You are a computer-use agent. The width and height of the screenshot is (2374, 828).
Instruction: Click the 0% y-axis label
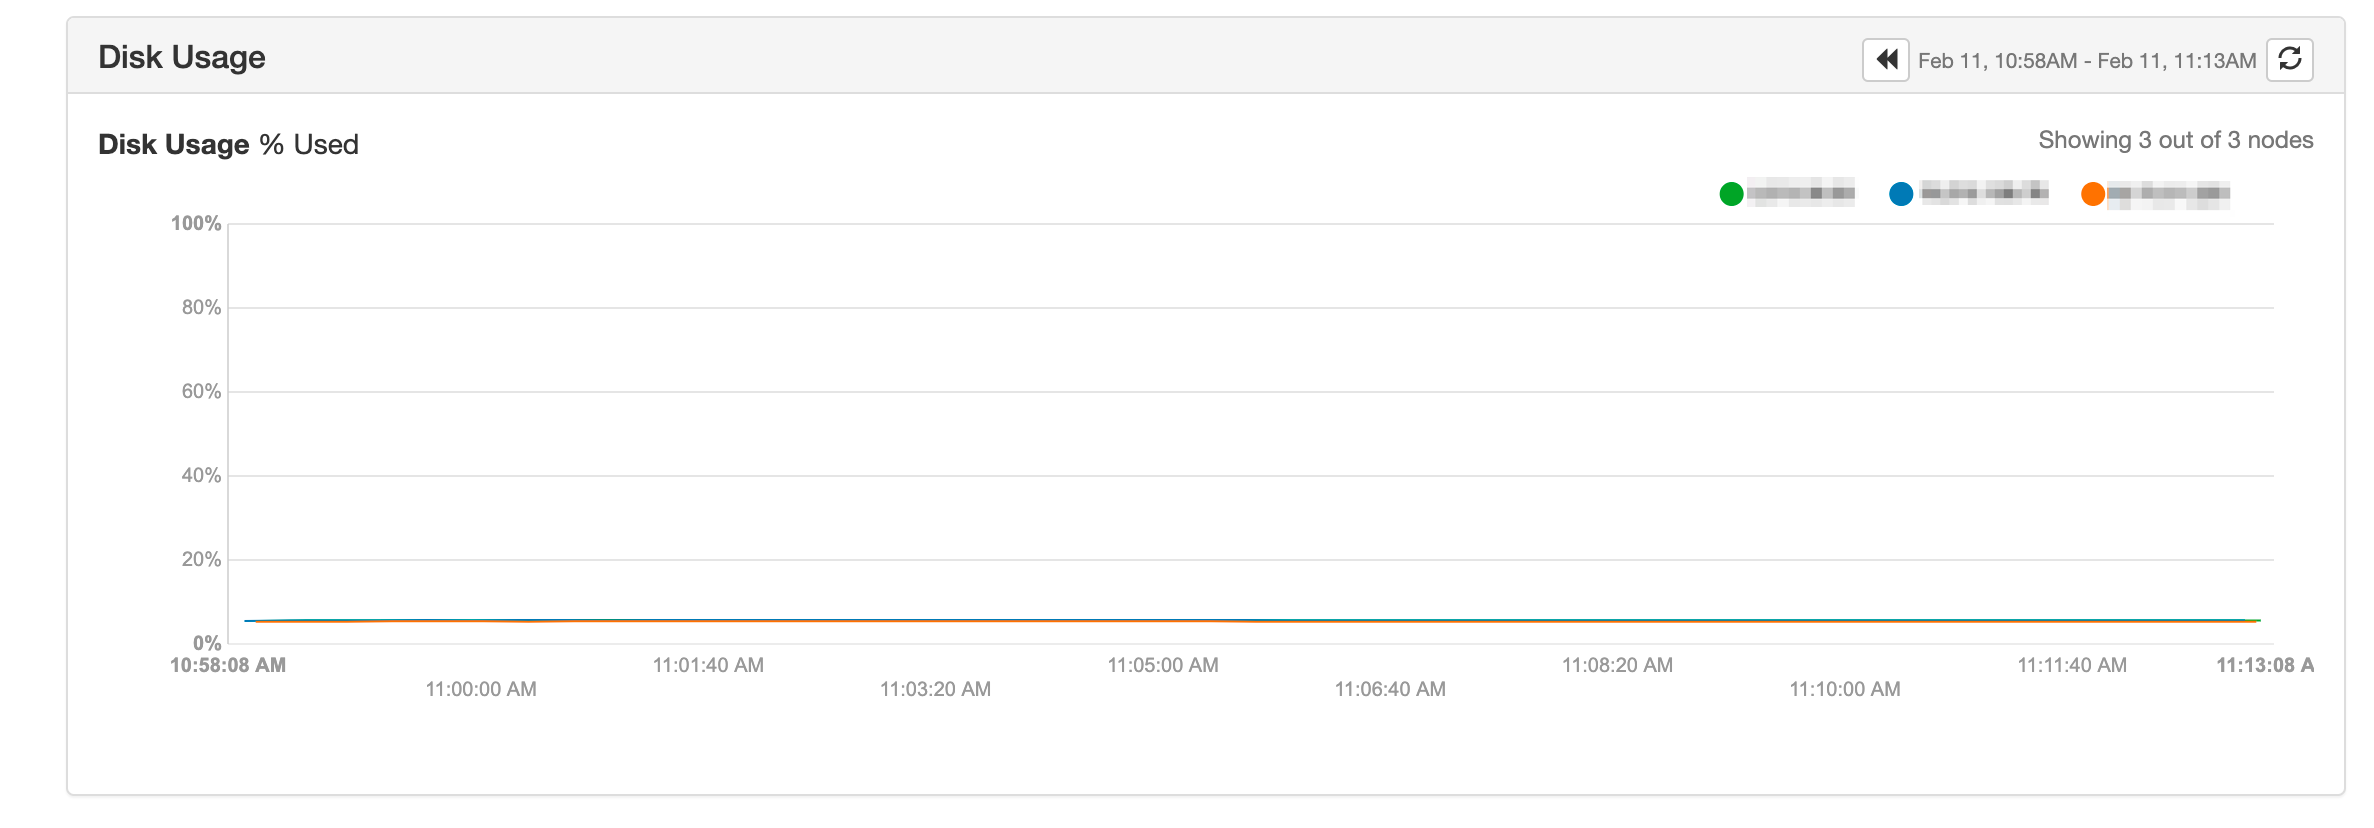click(x=207, y=642)
